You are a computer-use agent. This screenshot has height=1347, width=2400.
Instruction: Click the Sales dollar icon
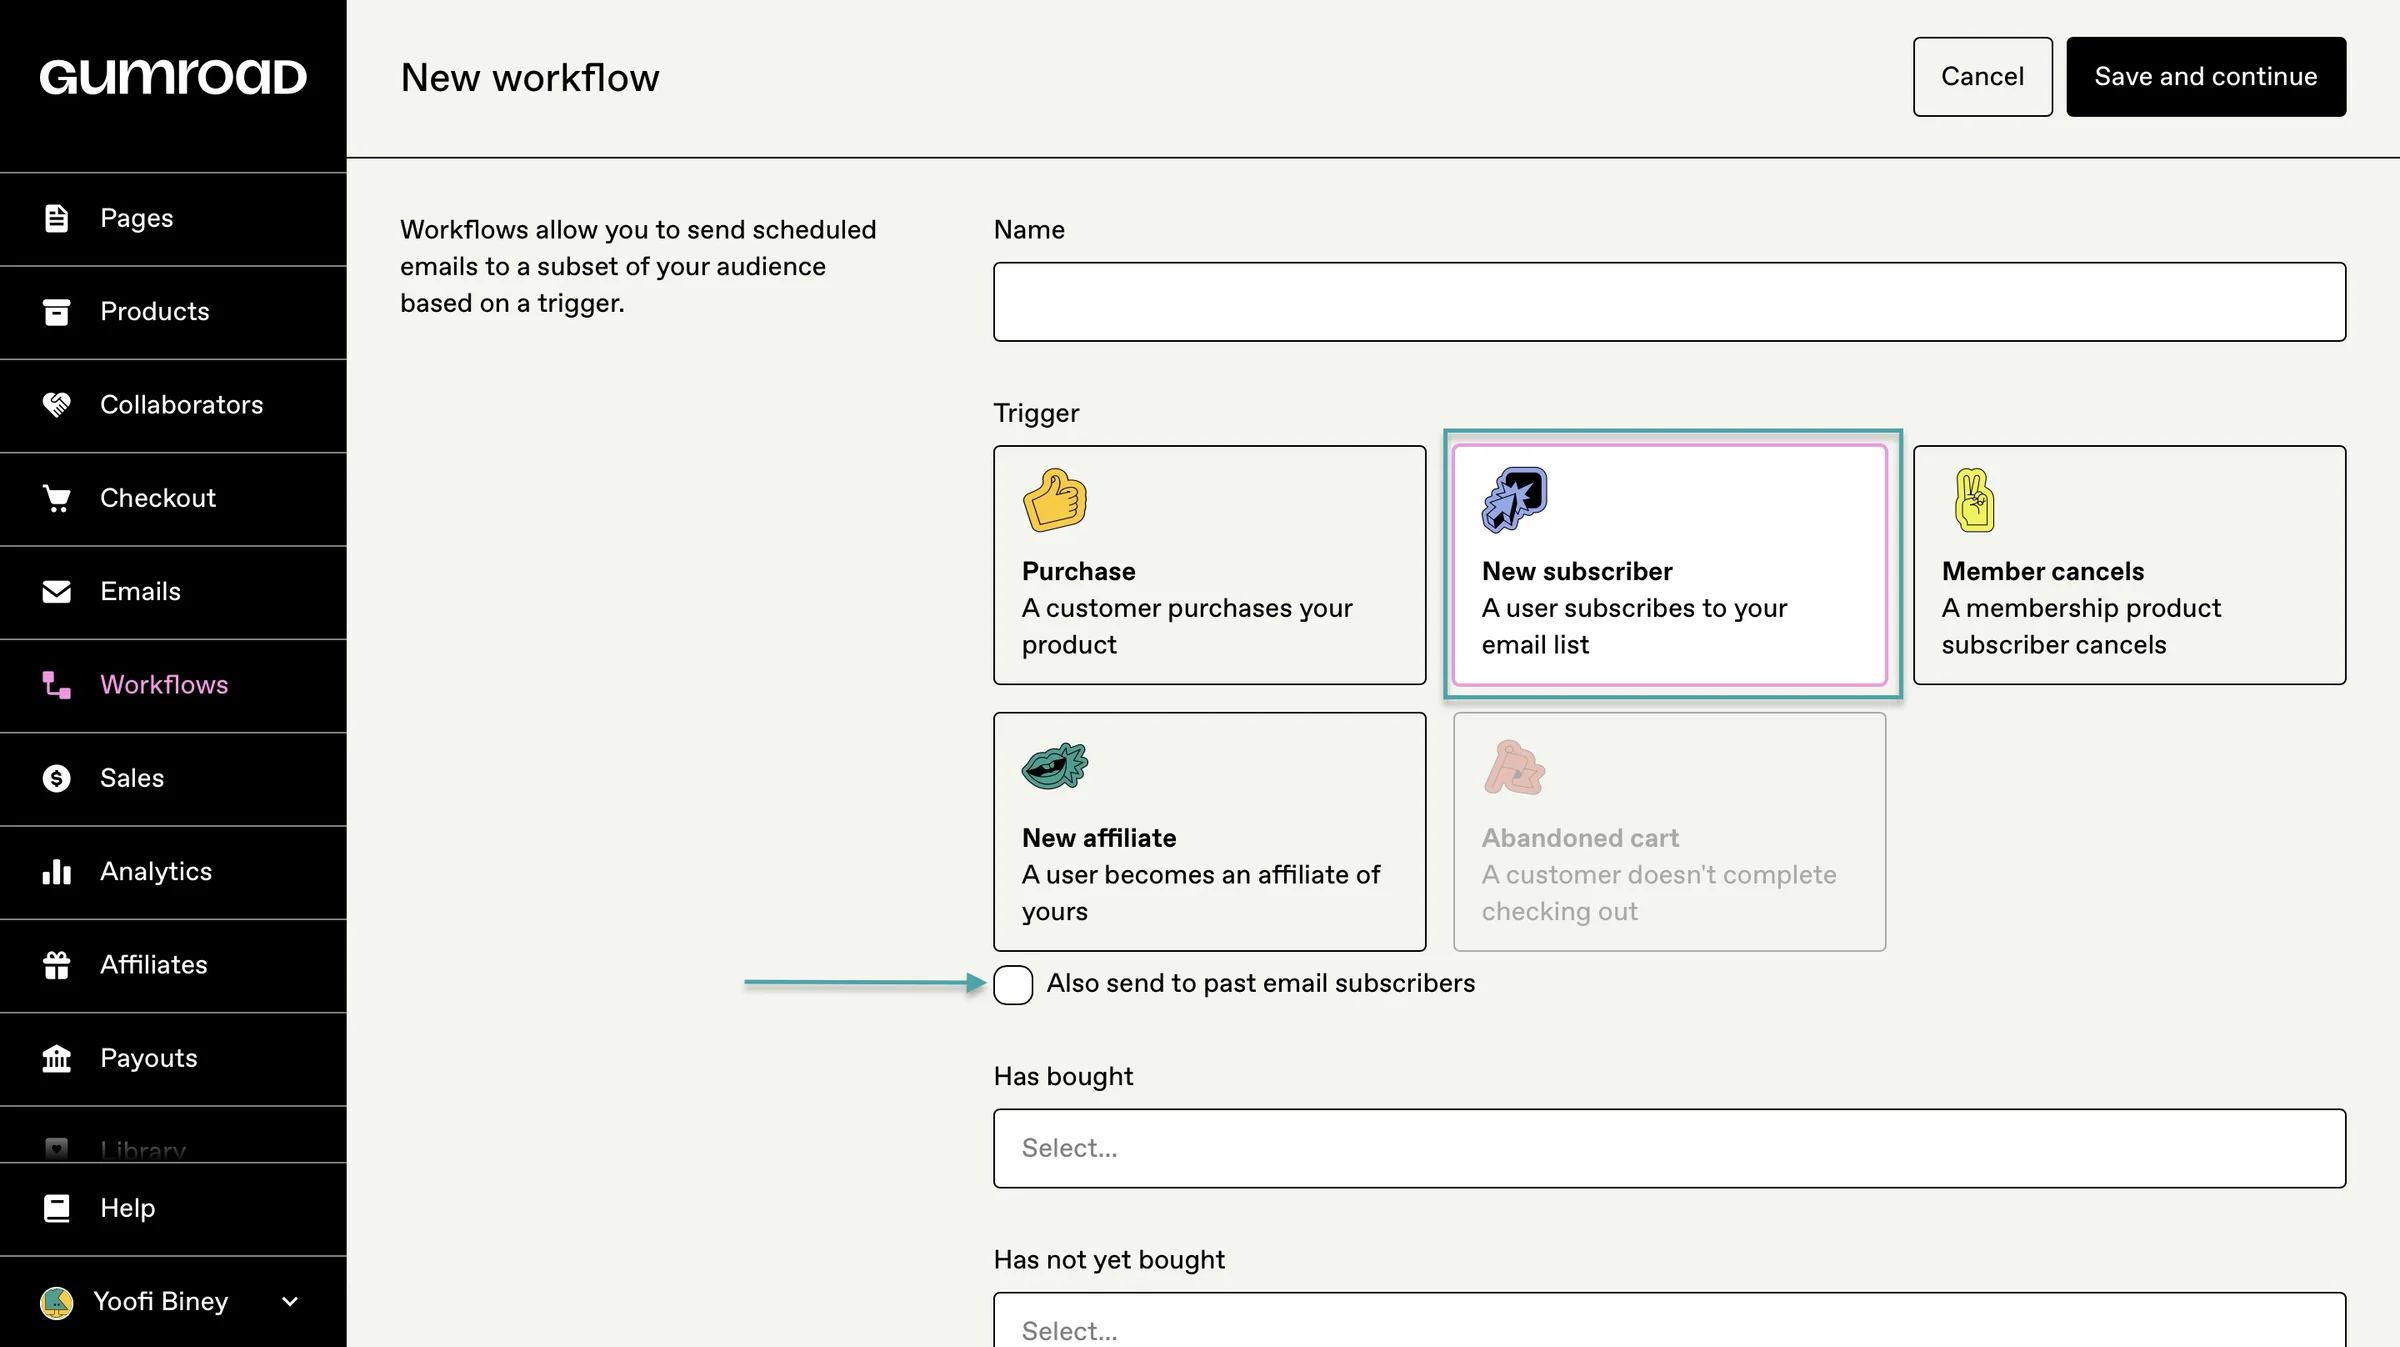pyautogui.click(x=57, y=778)
